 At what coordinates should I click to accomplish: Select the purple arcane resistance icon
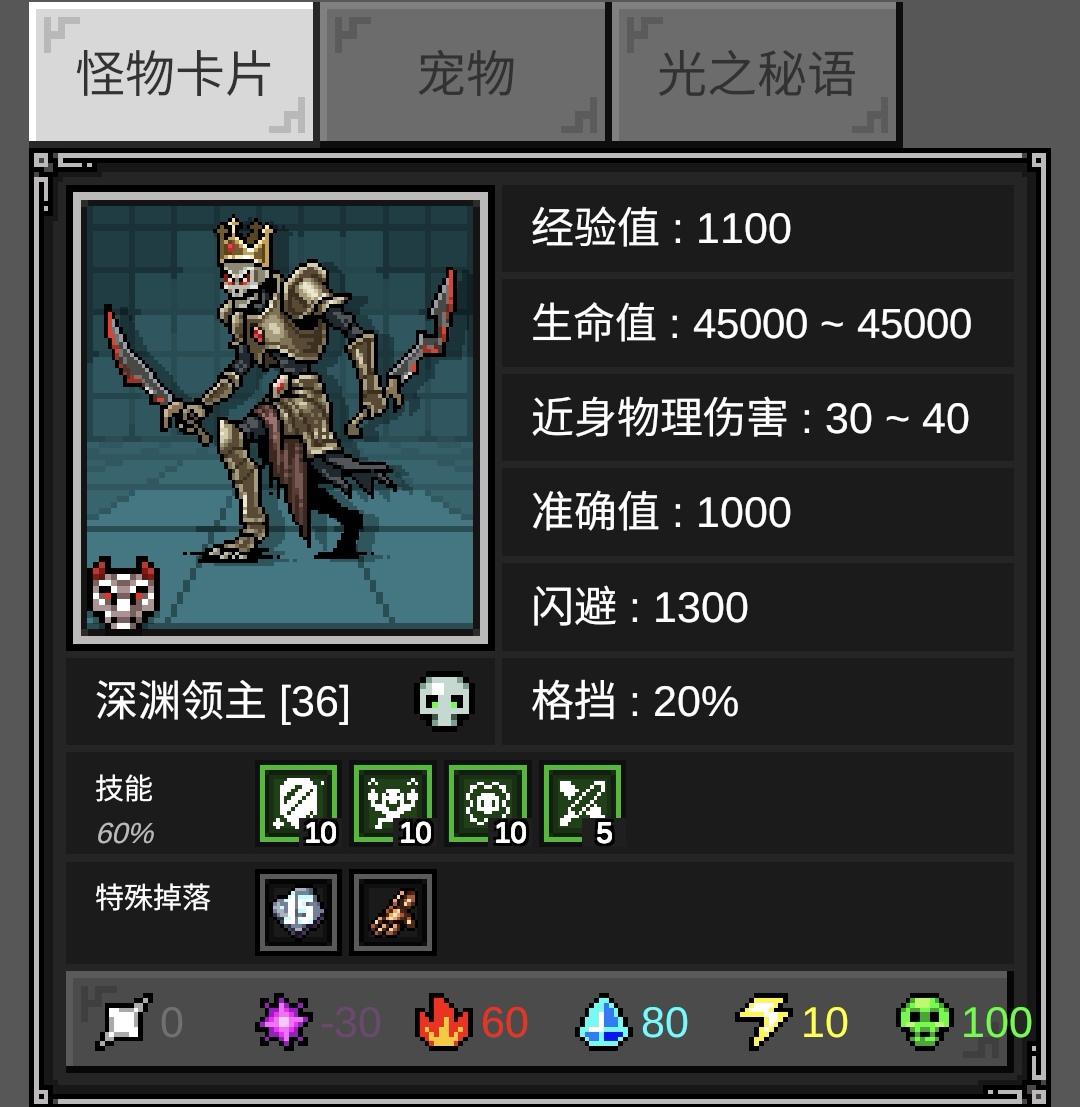pos(283,1021)
